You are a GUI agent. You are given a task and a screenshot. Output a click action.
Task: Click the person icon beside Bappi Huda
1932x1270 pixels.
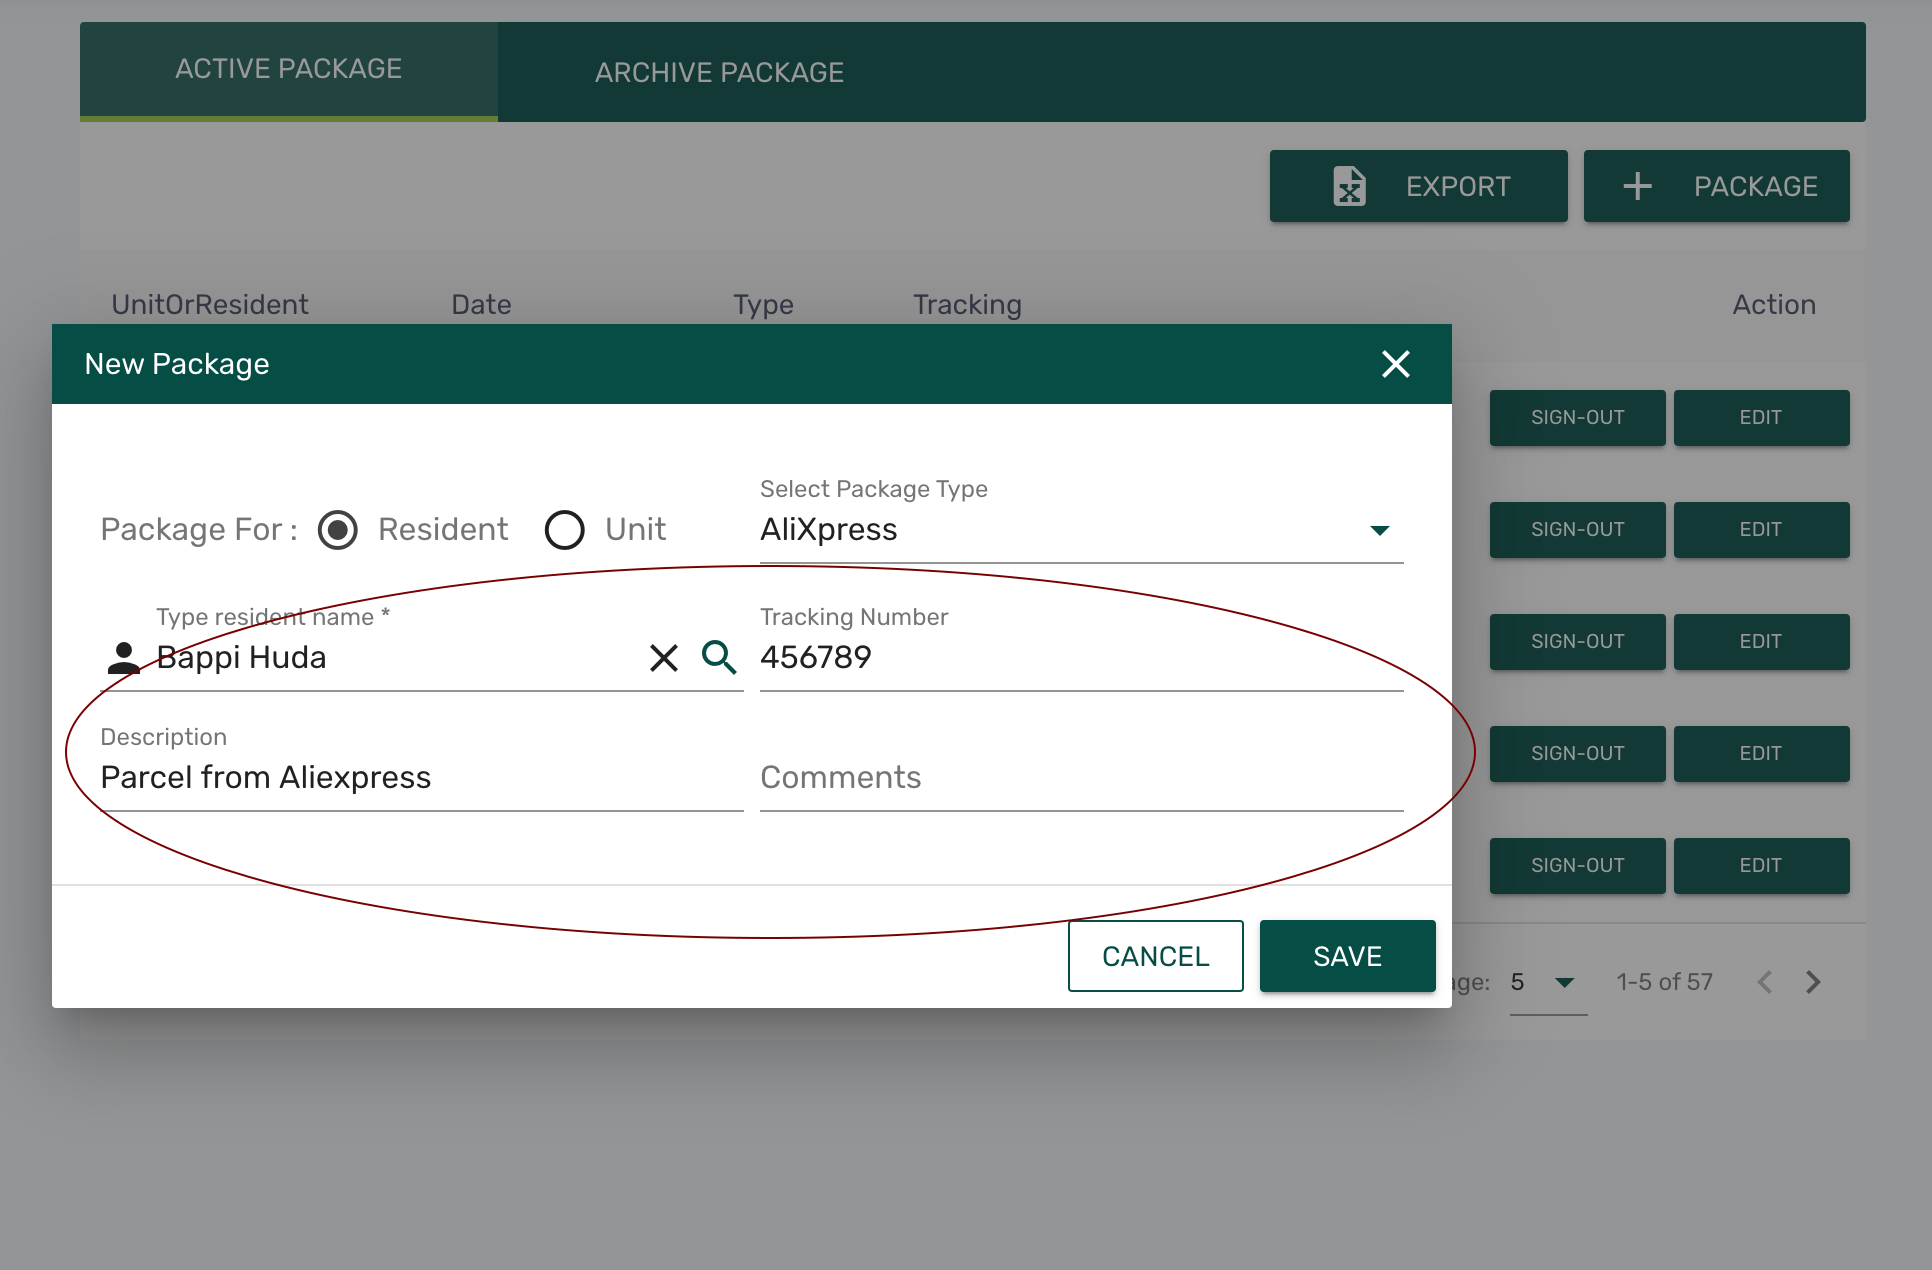123,657
